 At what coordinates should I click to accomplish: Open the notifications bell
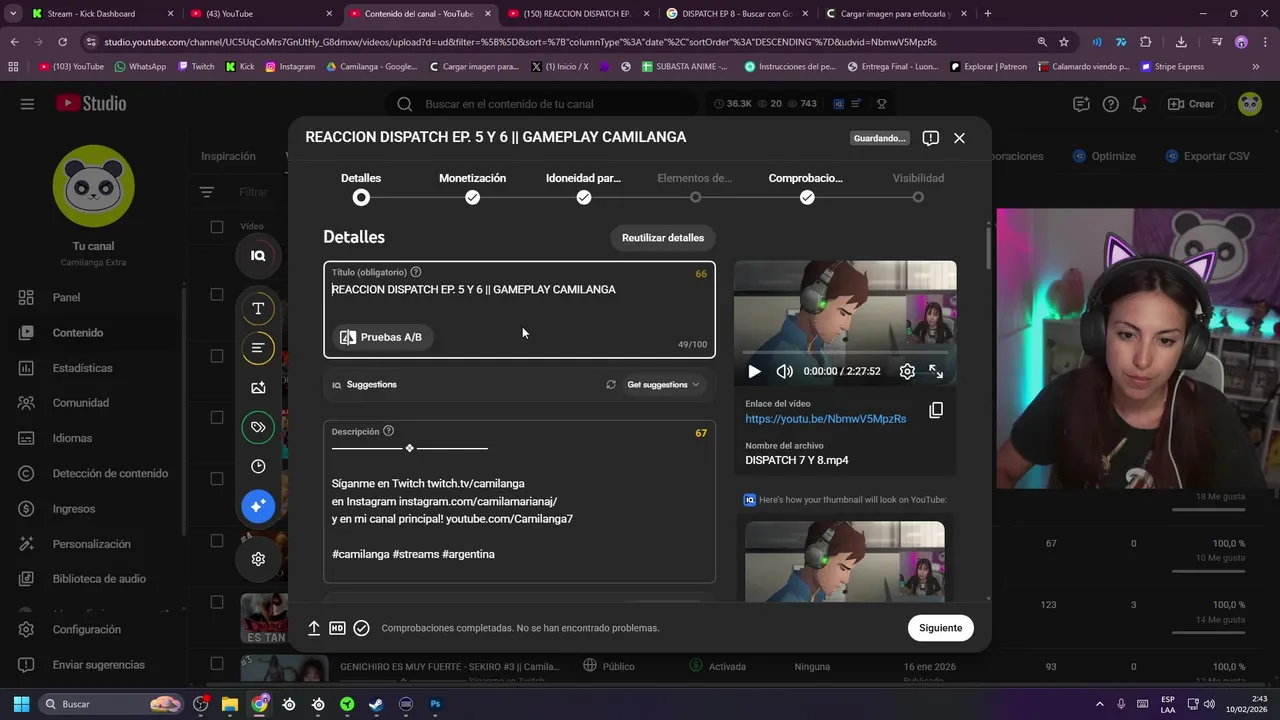1139,104
